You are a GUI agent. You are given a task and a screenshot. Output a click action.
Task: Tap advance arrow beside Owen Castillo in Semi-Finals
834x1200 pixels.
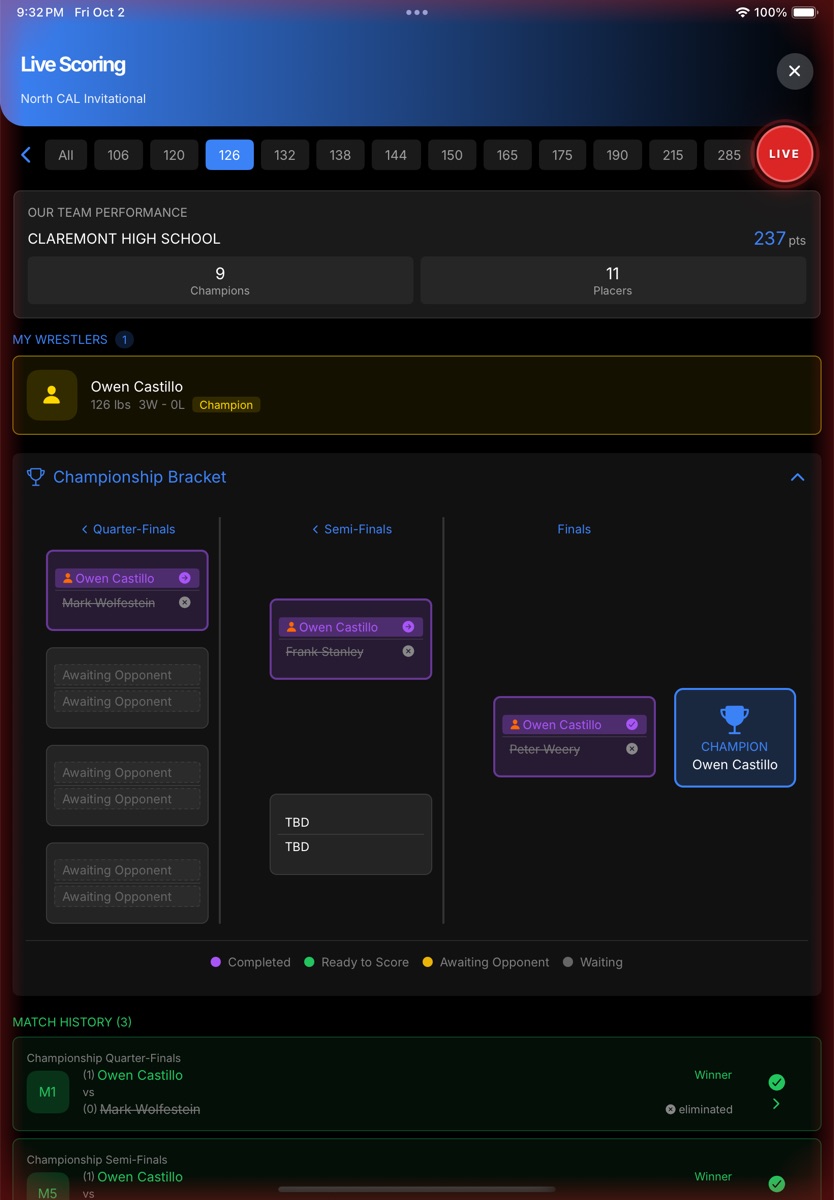coord(408,627)
